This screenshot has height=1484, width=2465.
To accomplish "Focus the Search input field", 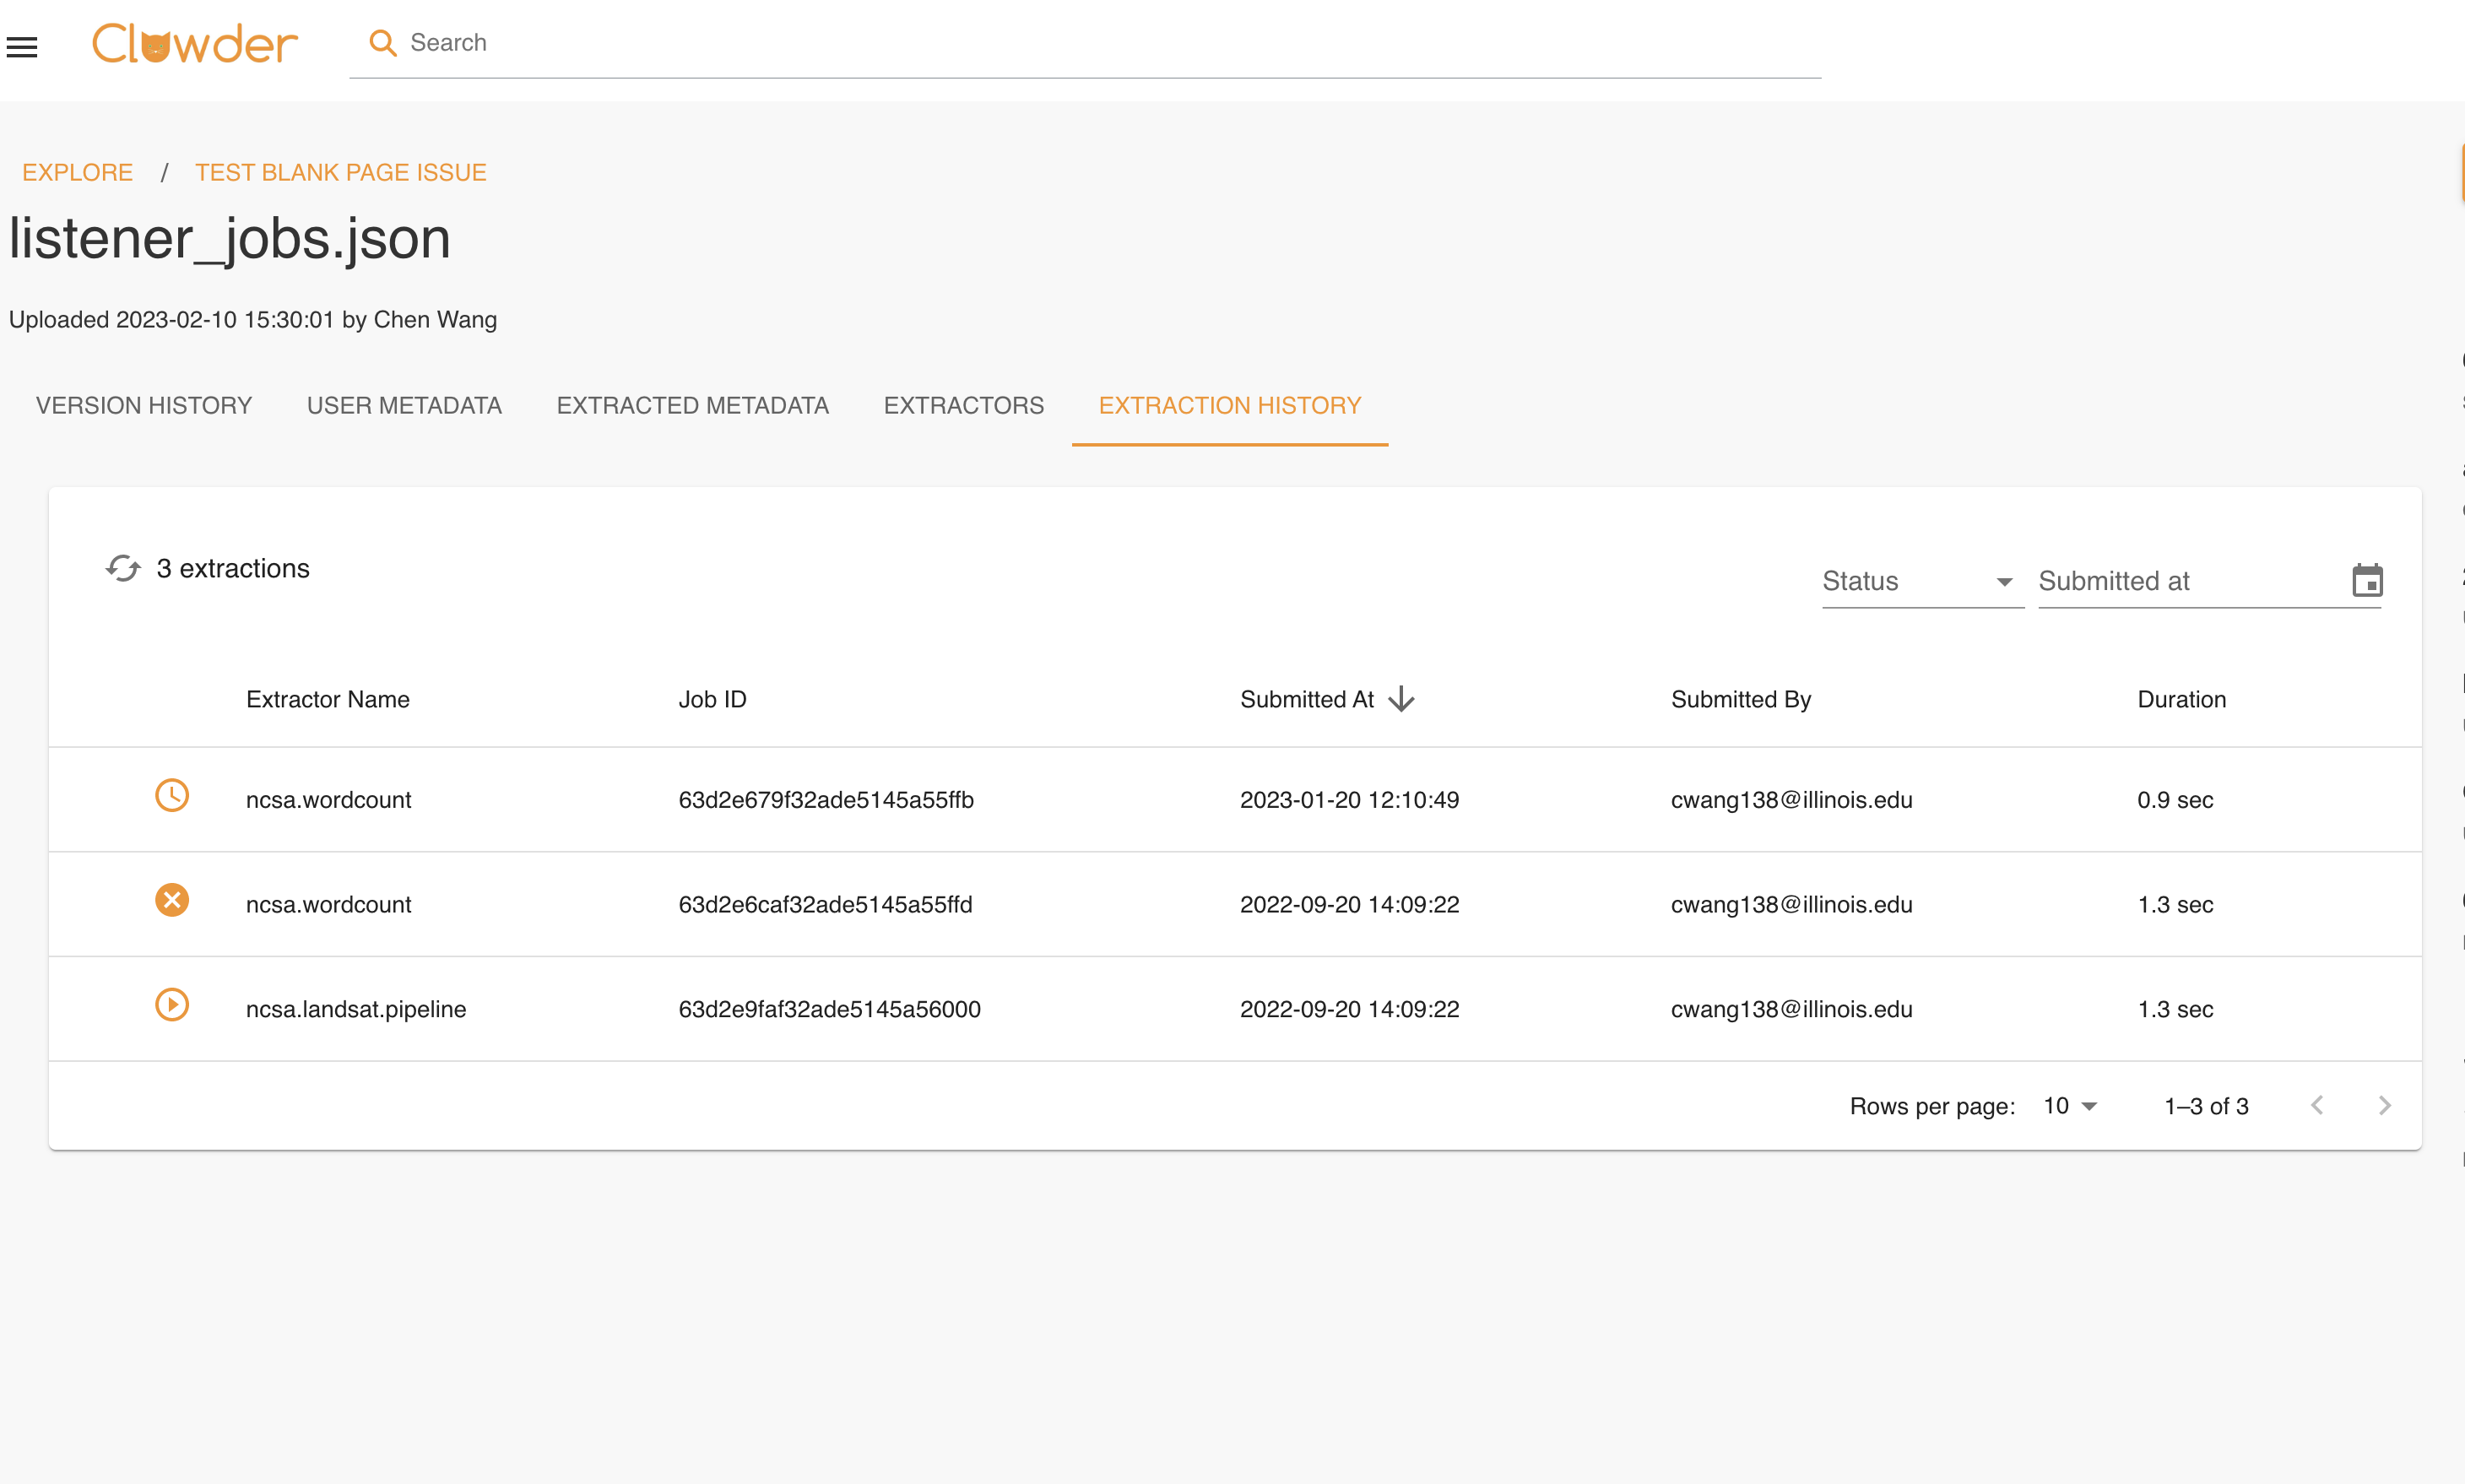I will [x=1100, y=43].
